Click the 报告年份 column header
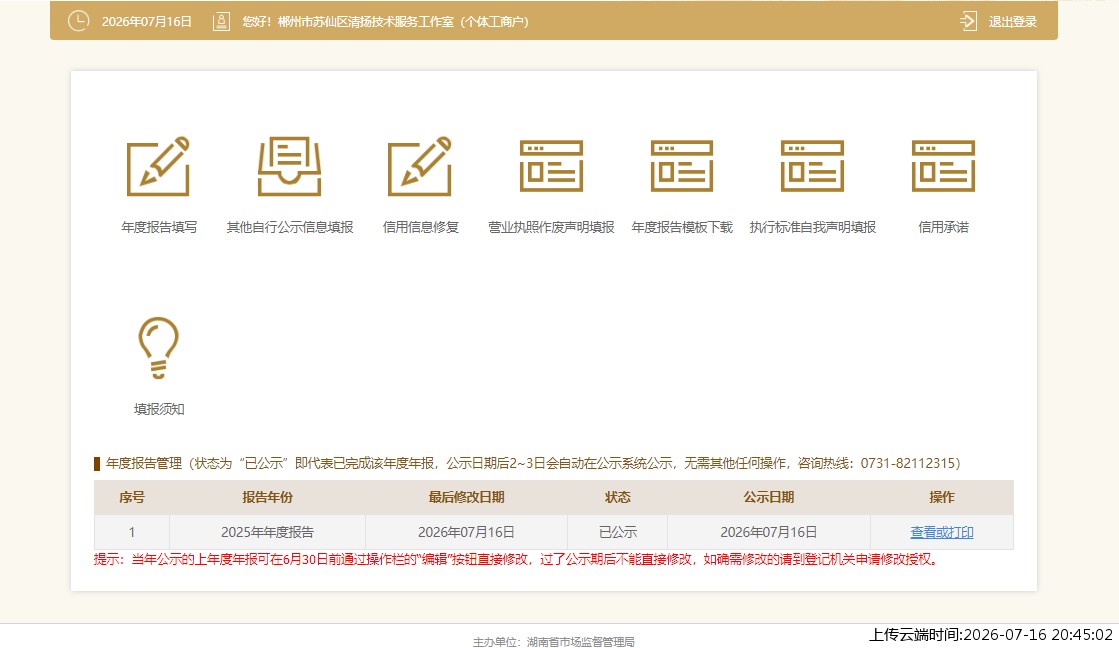Viewport: 1119px width, 648px height. [267, 497]
